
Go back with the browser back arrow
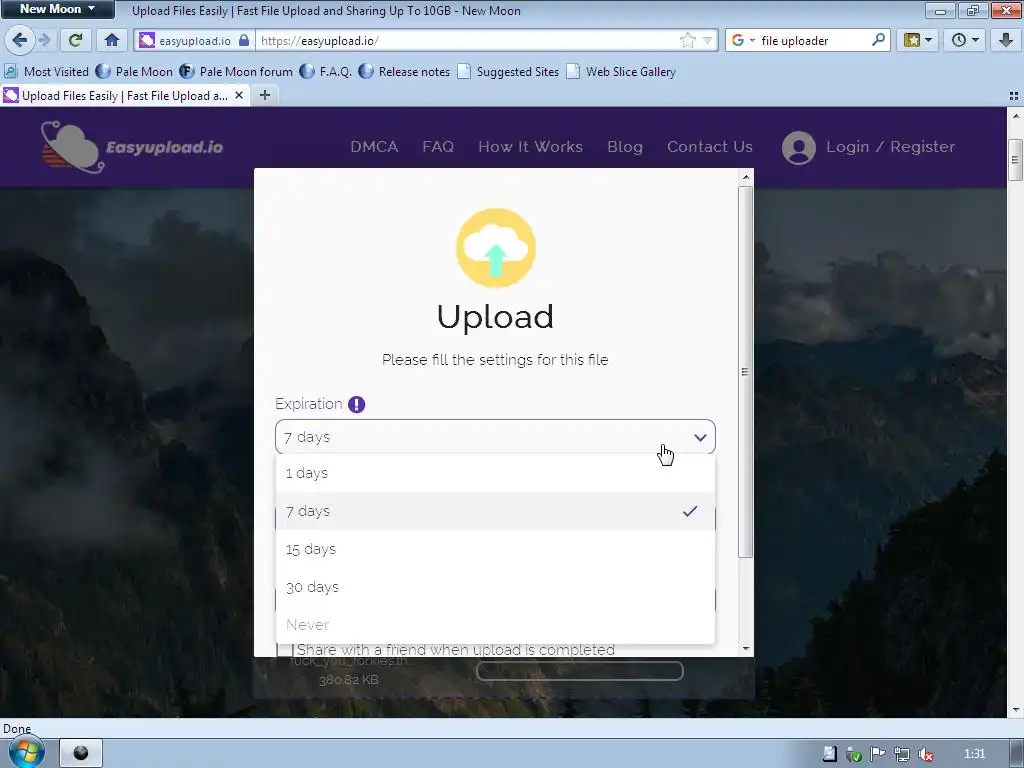(x=20, y=40)
